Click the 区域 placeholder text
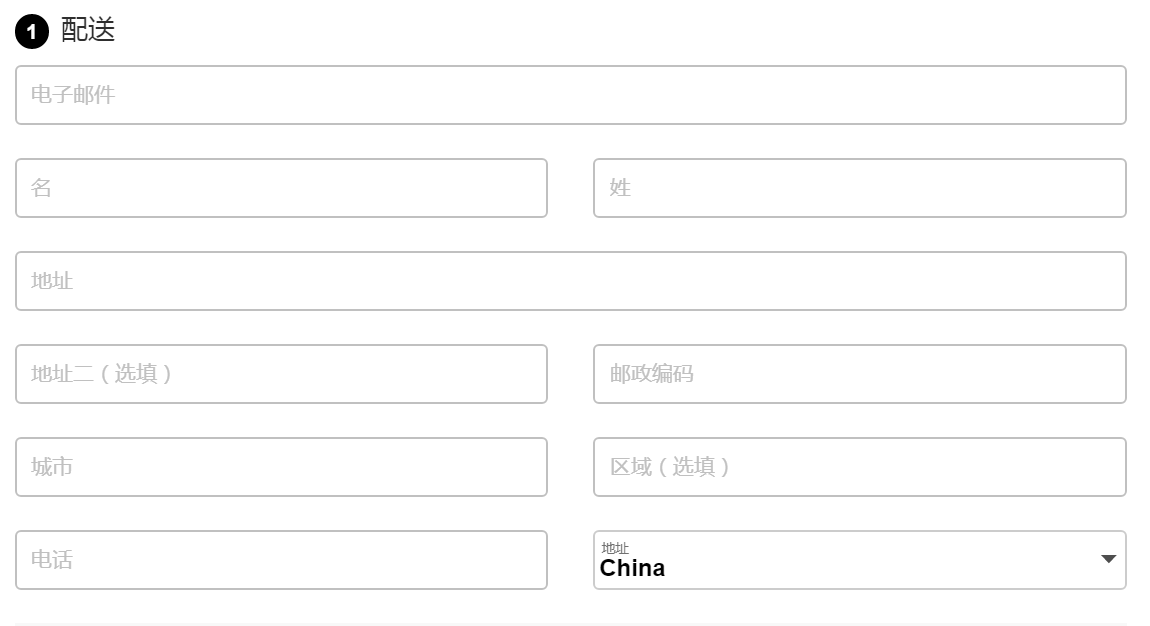Image resolution: width=1150 pixels, height=626 pixels. (631, 467)
